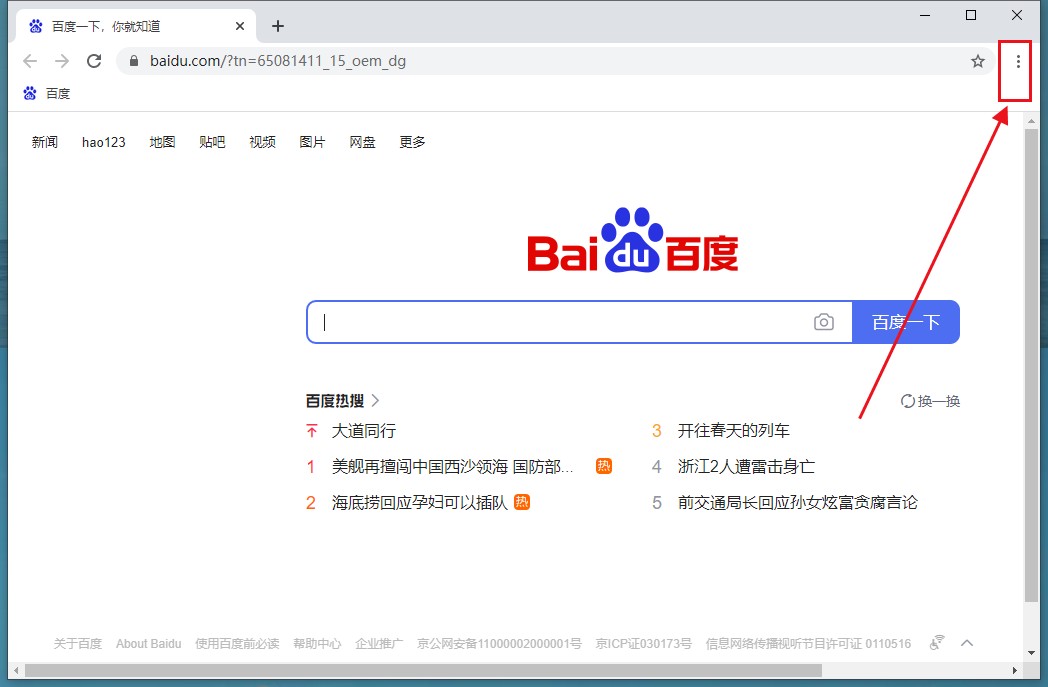Open 贴吧 from top navigation
This screenshot has height=687, width=1048.
(212, 142)
